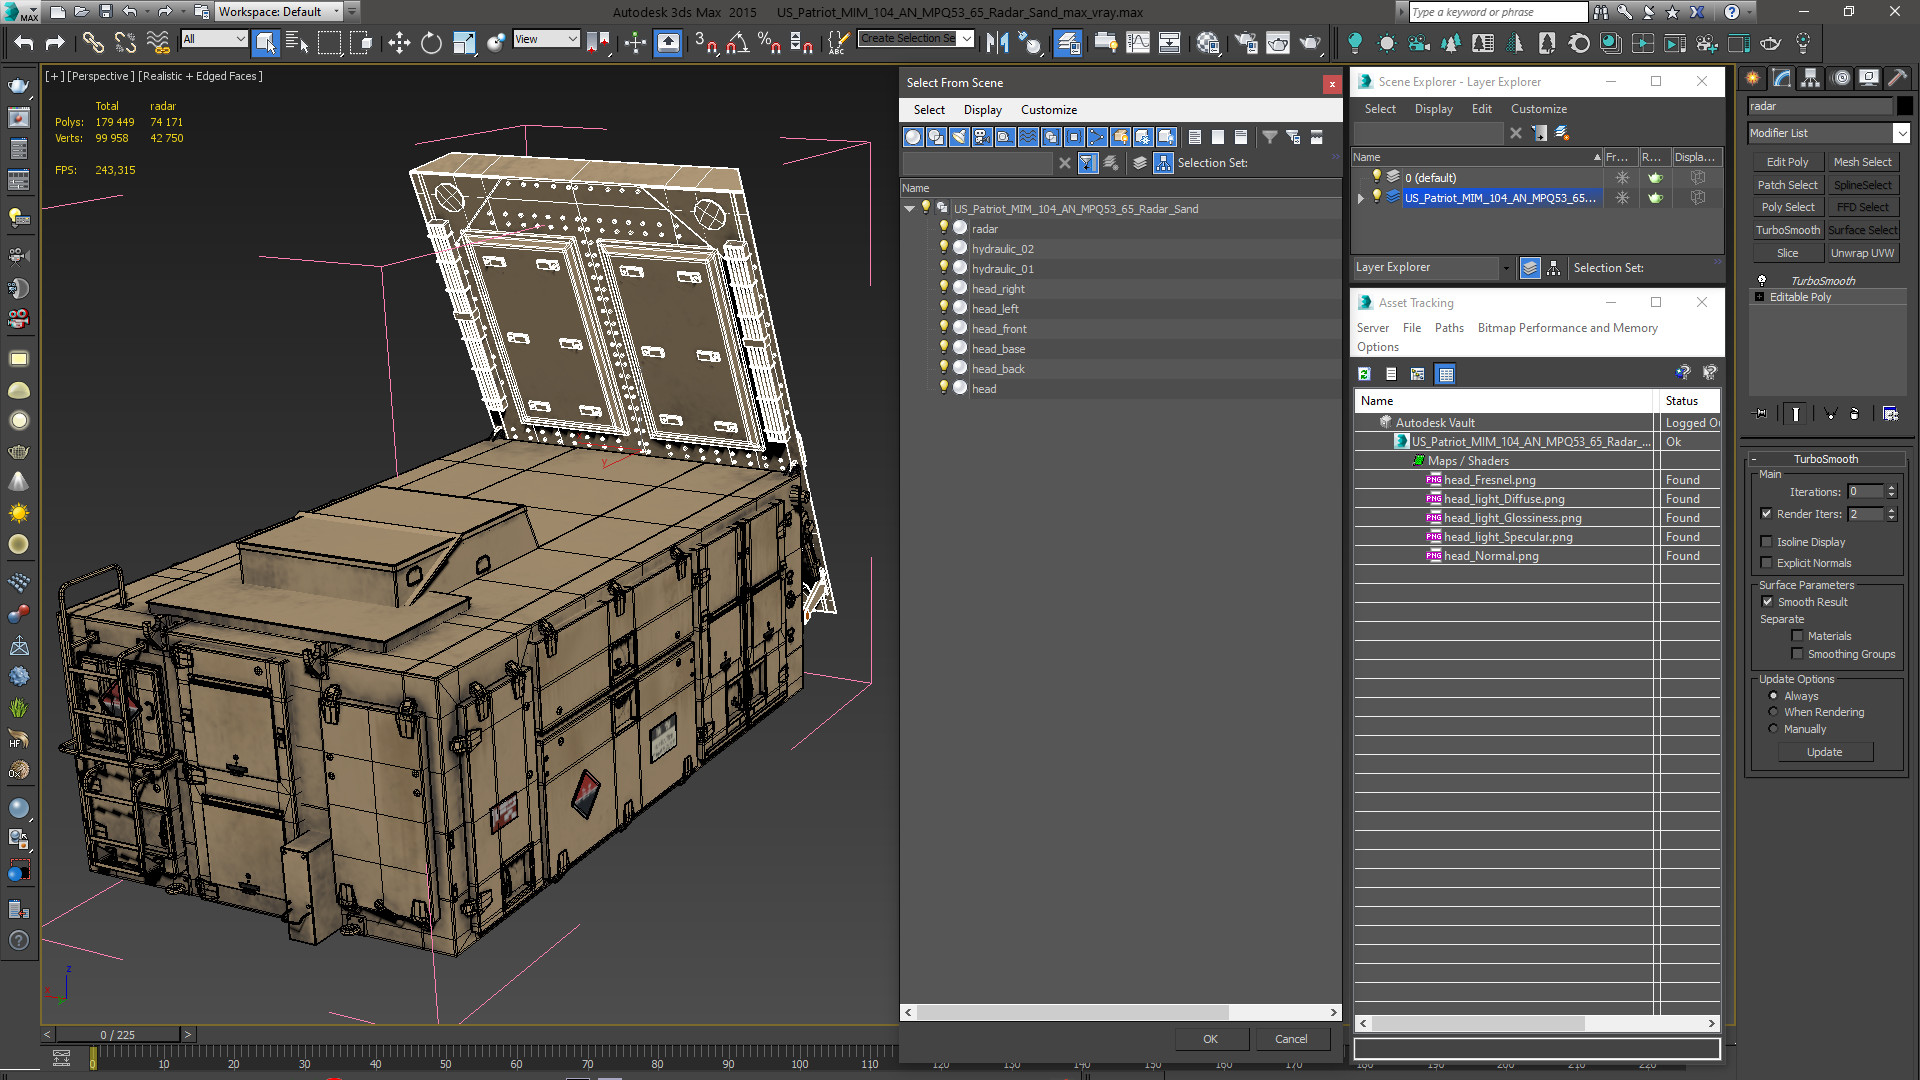
Task: Click the Update button in TurboSmooth
Action: point(1824,752)
